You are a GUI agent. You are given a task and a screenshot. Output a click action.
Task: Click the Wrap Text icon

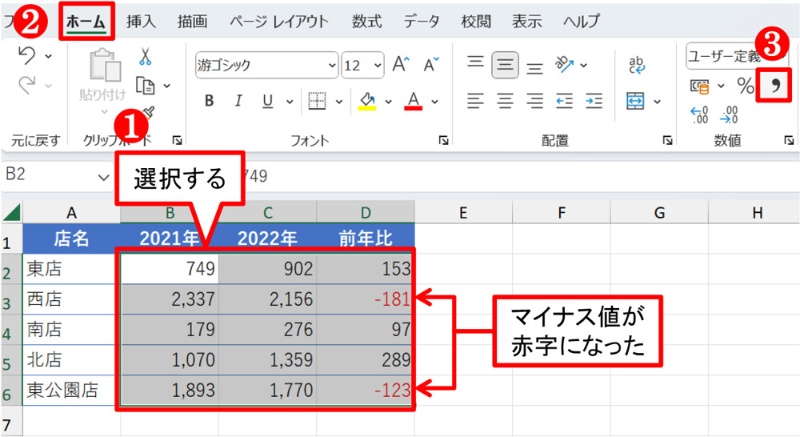tap(636, 65)
